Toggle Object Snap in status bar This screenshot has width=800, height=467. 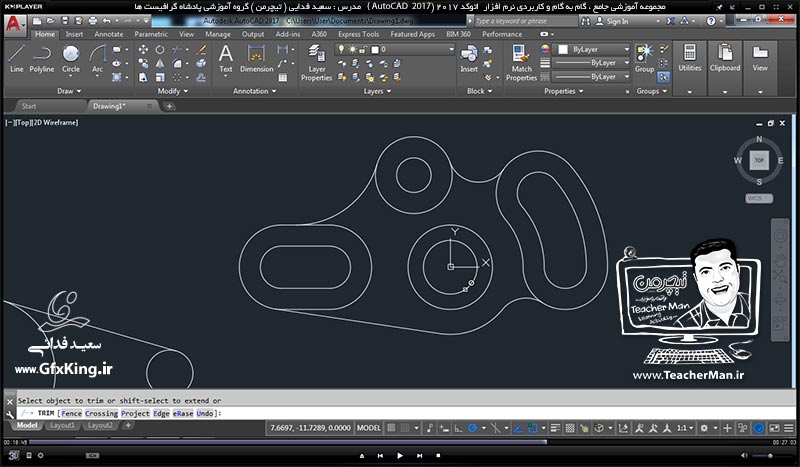tap(533, 428)
